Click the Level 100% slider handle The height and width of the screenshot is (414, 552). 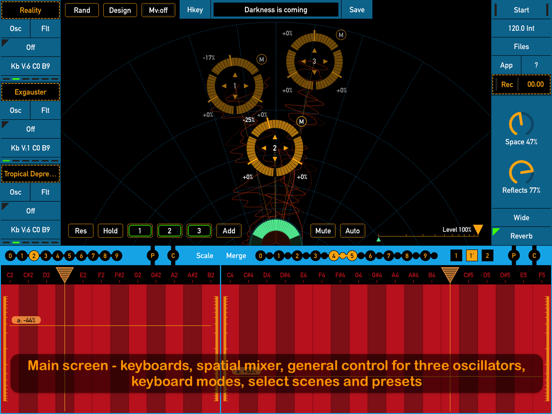tap(478, 230)
